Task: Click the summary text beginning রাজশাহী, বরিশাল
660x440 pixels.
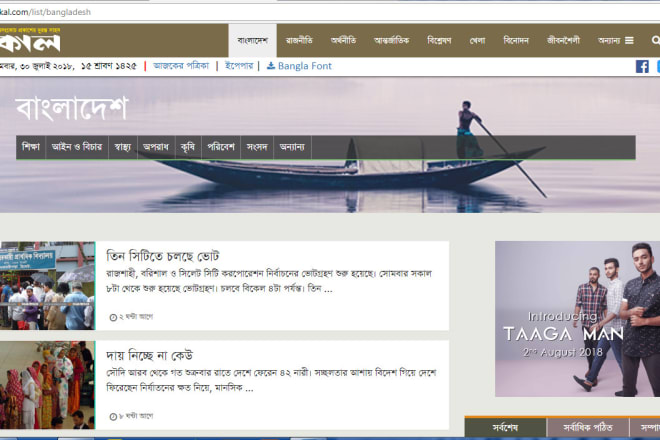Action: point(269,281)
